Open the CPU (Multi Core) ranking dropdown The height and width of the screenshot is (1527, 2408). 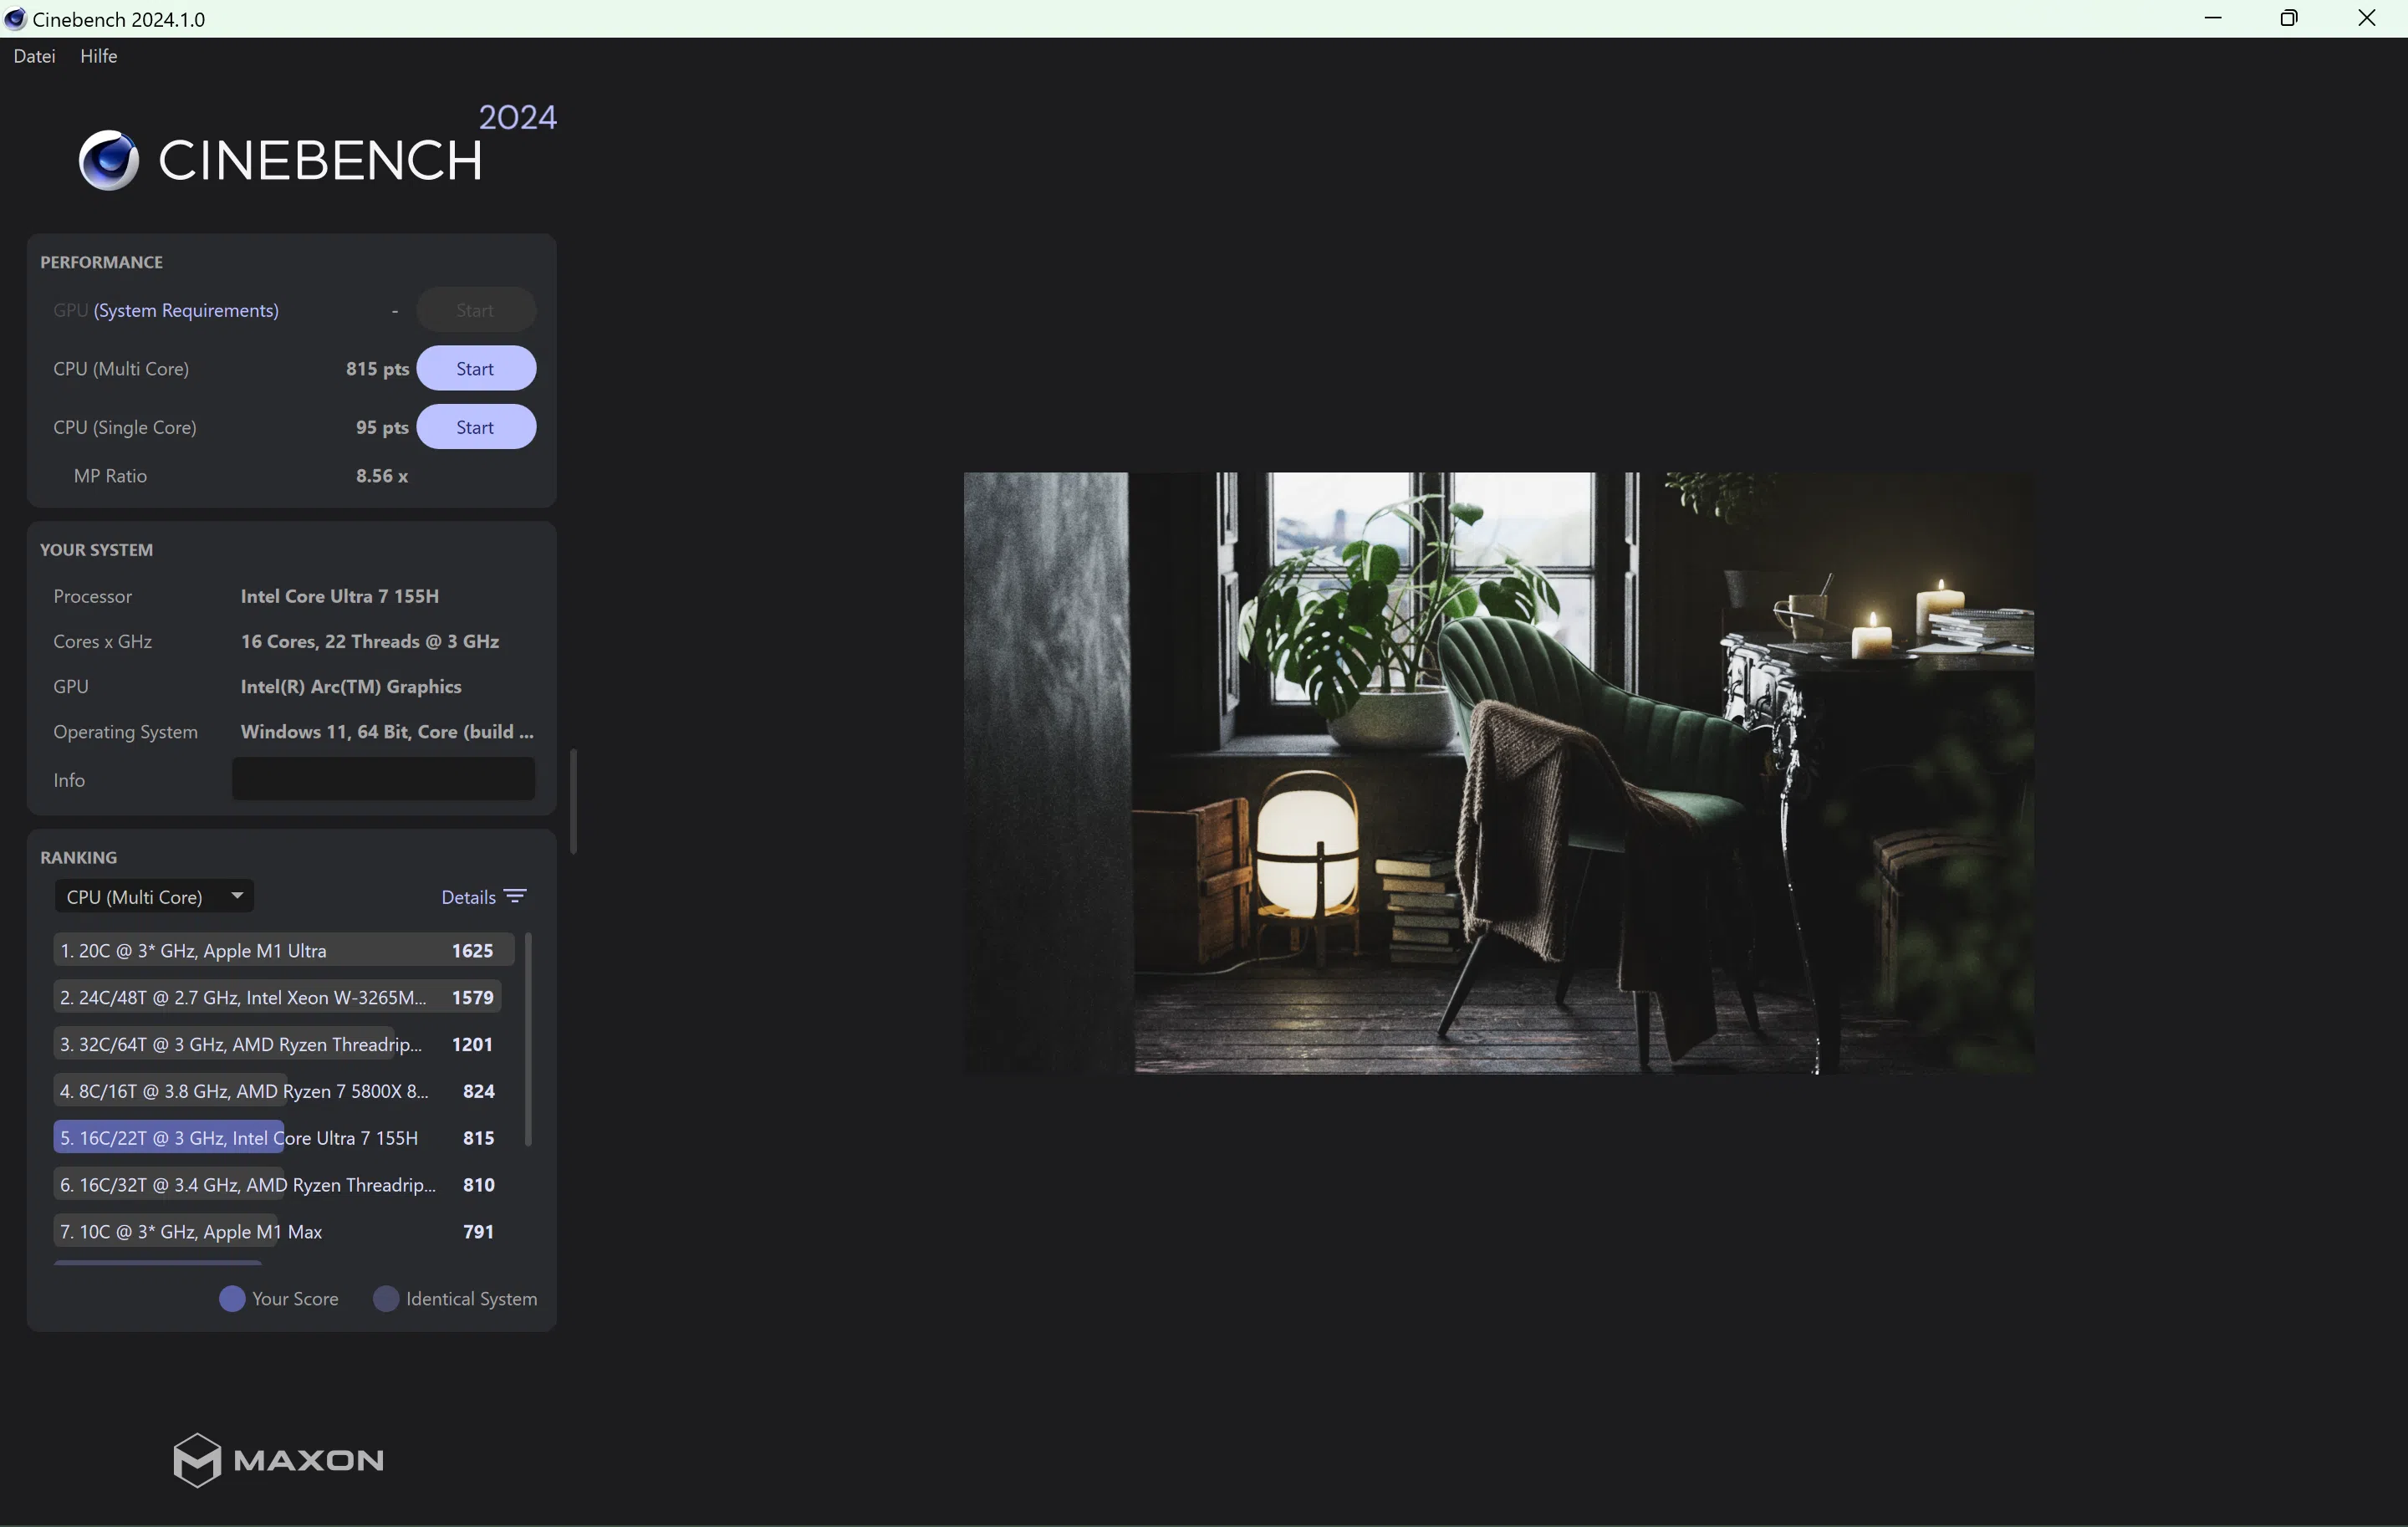pyautogui.click(x=153, y=896)
